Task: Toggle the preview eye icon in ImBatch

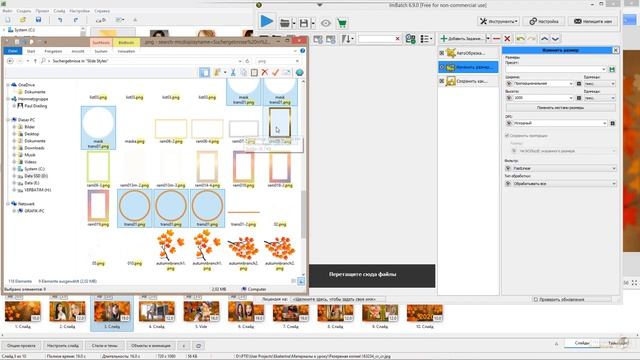Action: tap(326, 23)
